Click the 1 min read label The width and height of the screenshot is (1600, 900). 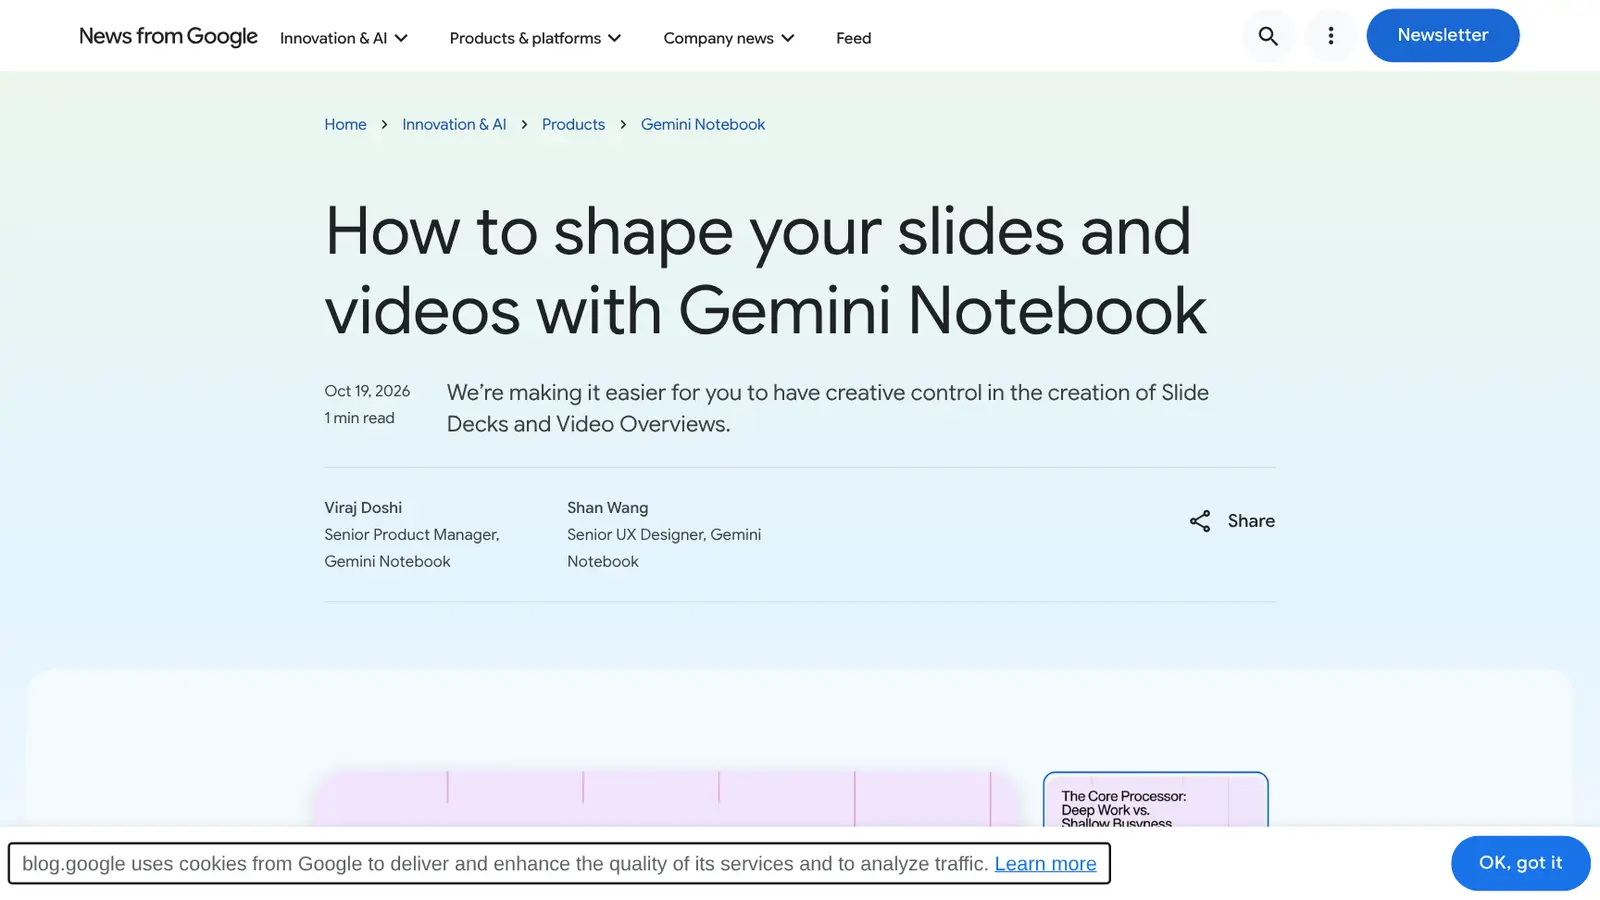click(359, 418)
